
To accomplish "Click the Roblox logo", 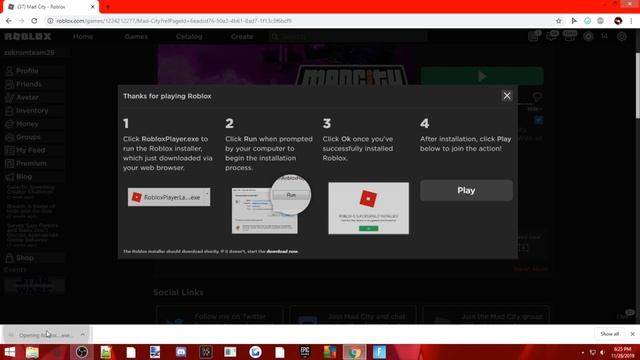I will 28,36.
